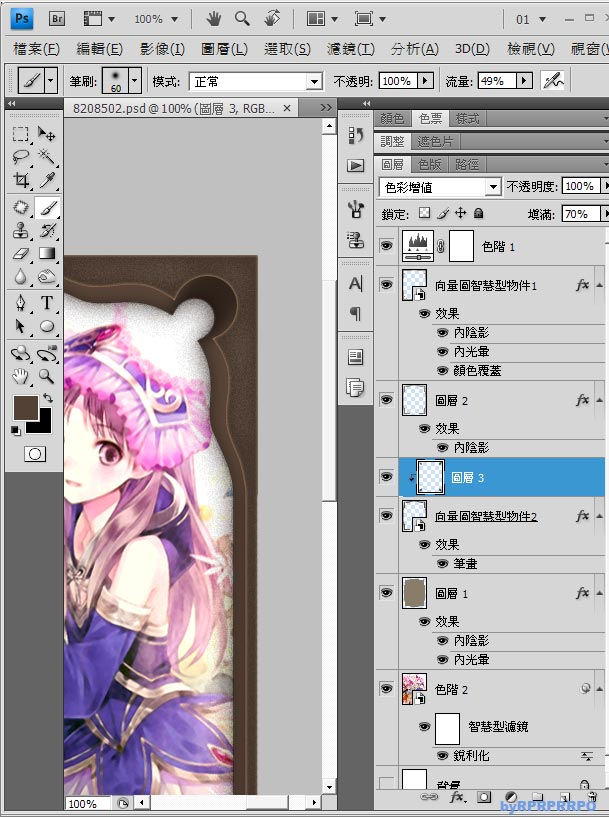This screenshot has height=817, width=609.
Task: Select the Hand tool in toolbox
Action: click(20, 376)
